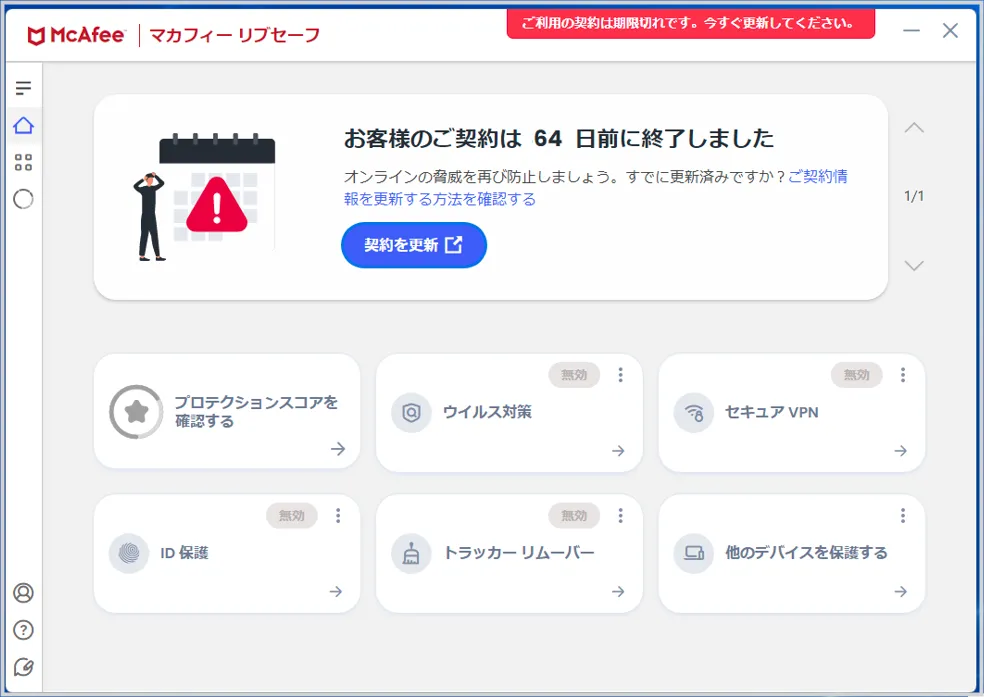
Task: Open the 他のデバイスを保護する card arrow
Action: coord(901,592)
